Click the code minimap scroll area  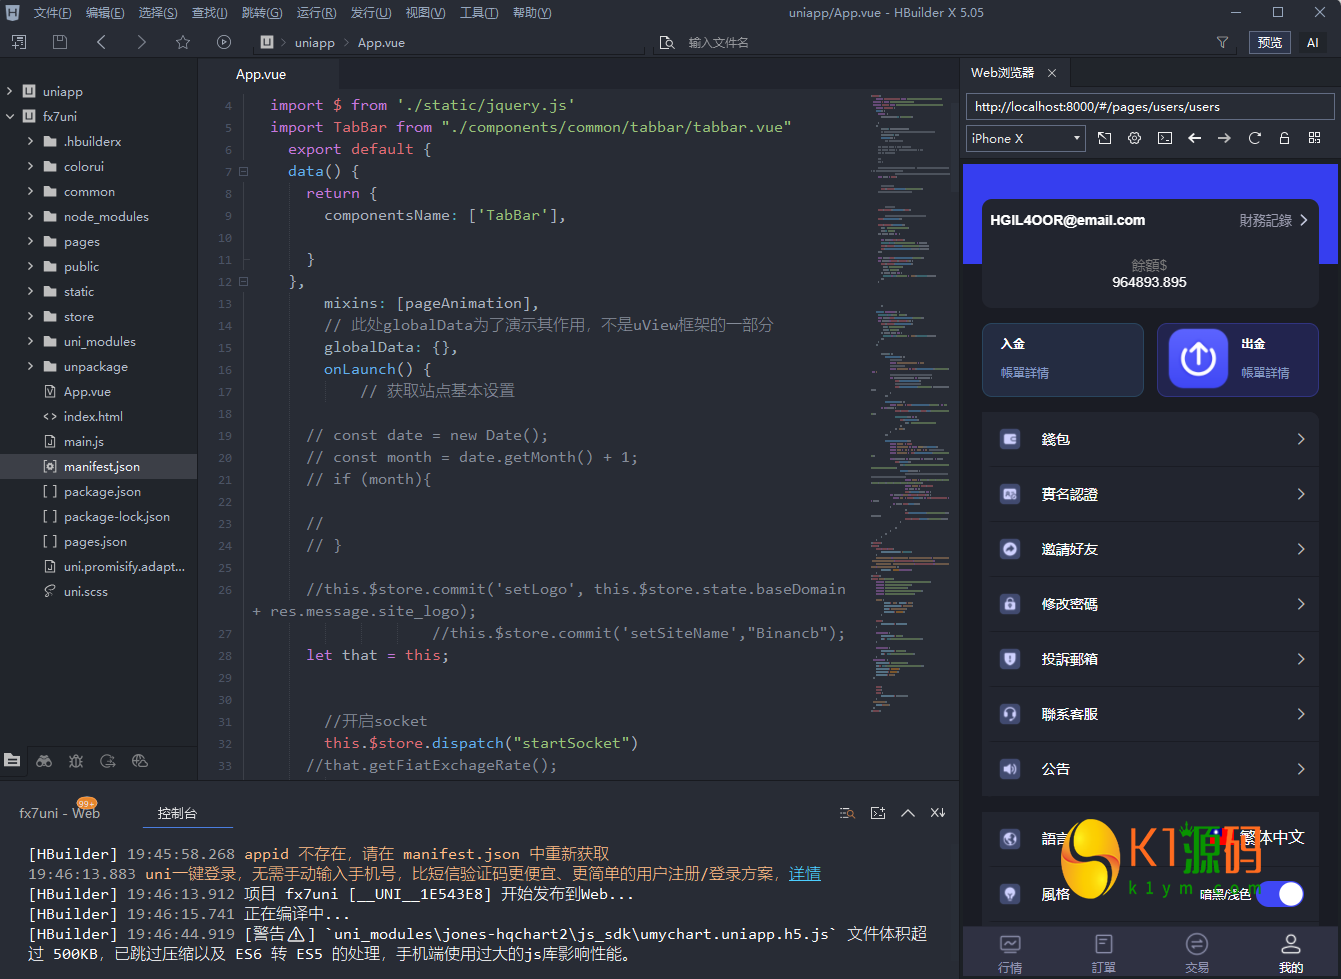coord(908,400)
